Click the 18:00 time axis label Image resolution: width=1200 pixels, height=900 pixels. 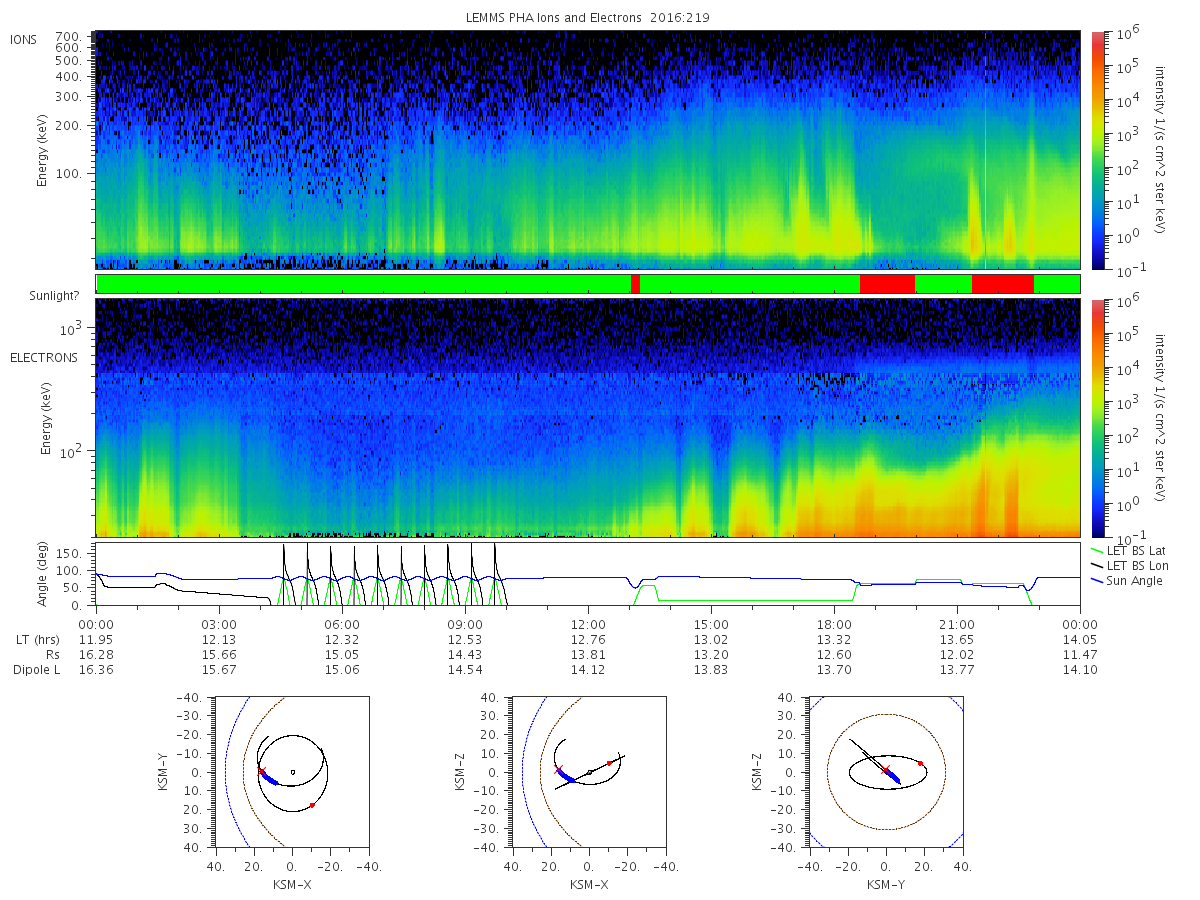click(834, 623)
